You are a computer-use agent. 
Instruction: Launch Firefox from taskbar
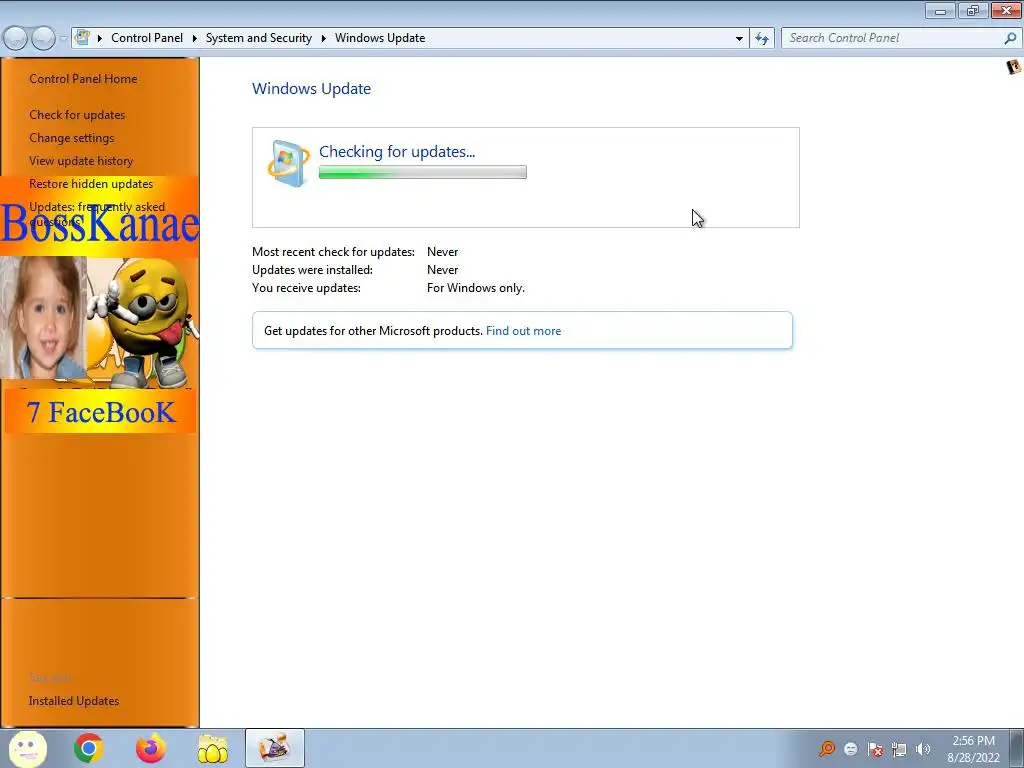point(150,748)
